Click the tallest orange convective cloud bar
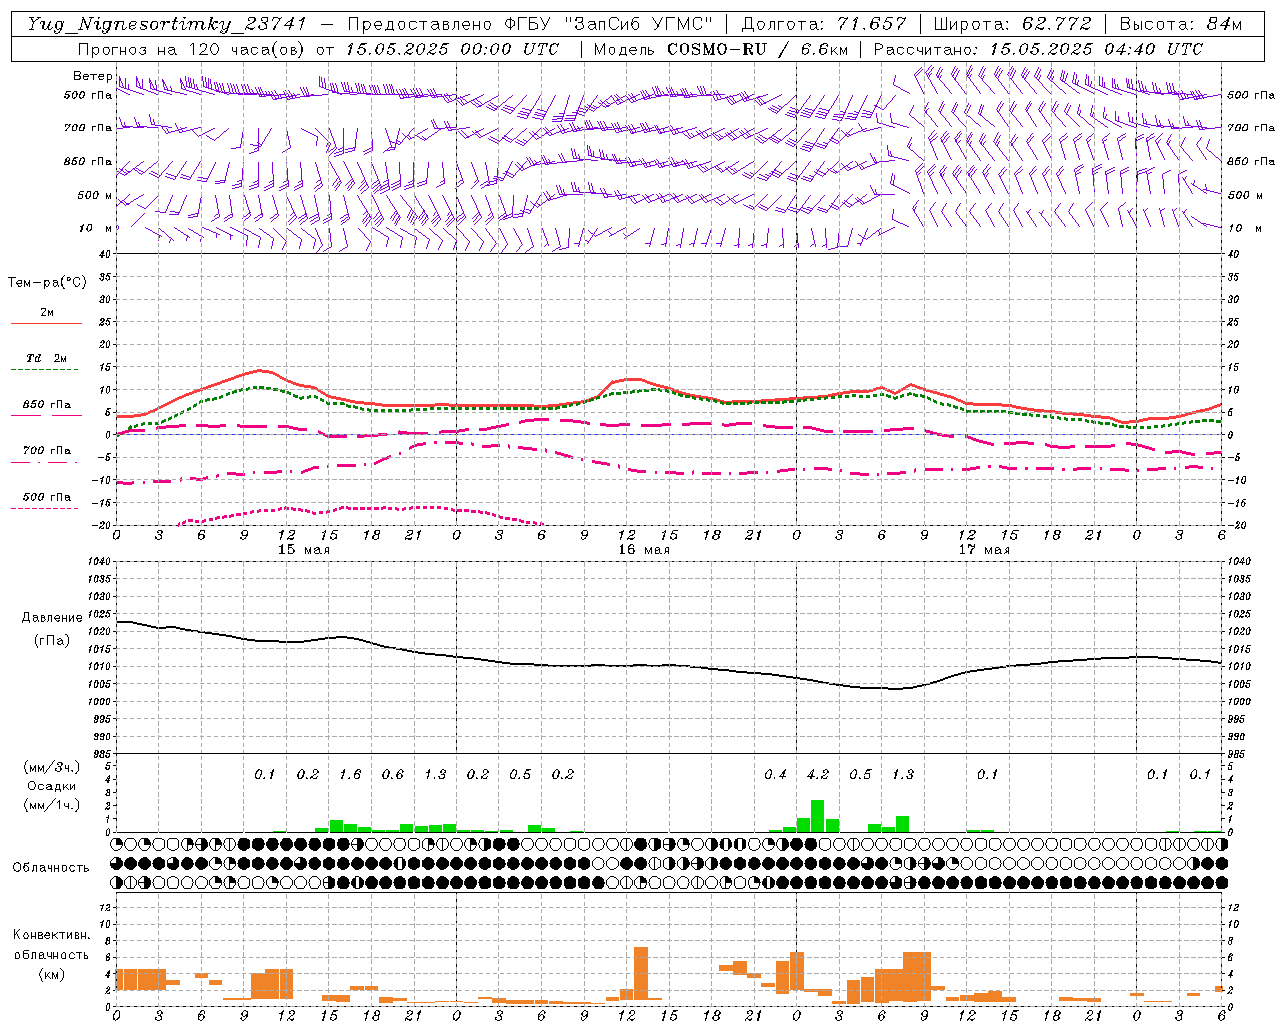The image size is (1280, 1024). click(x=641, y=973)
